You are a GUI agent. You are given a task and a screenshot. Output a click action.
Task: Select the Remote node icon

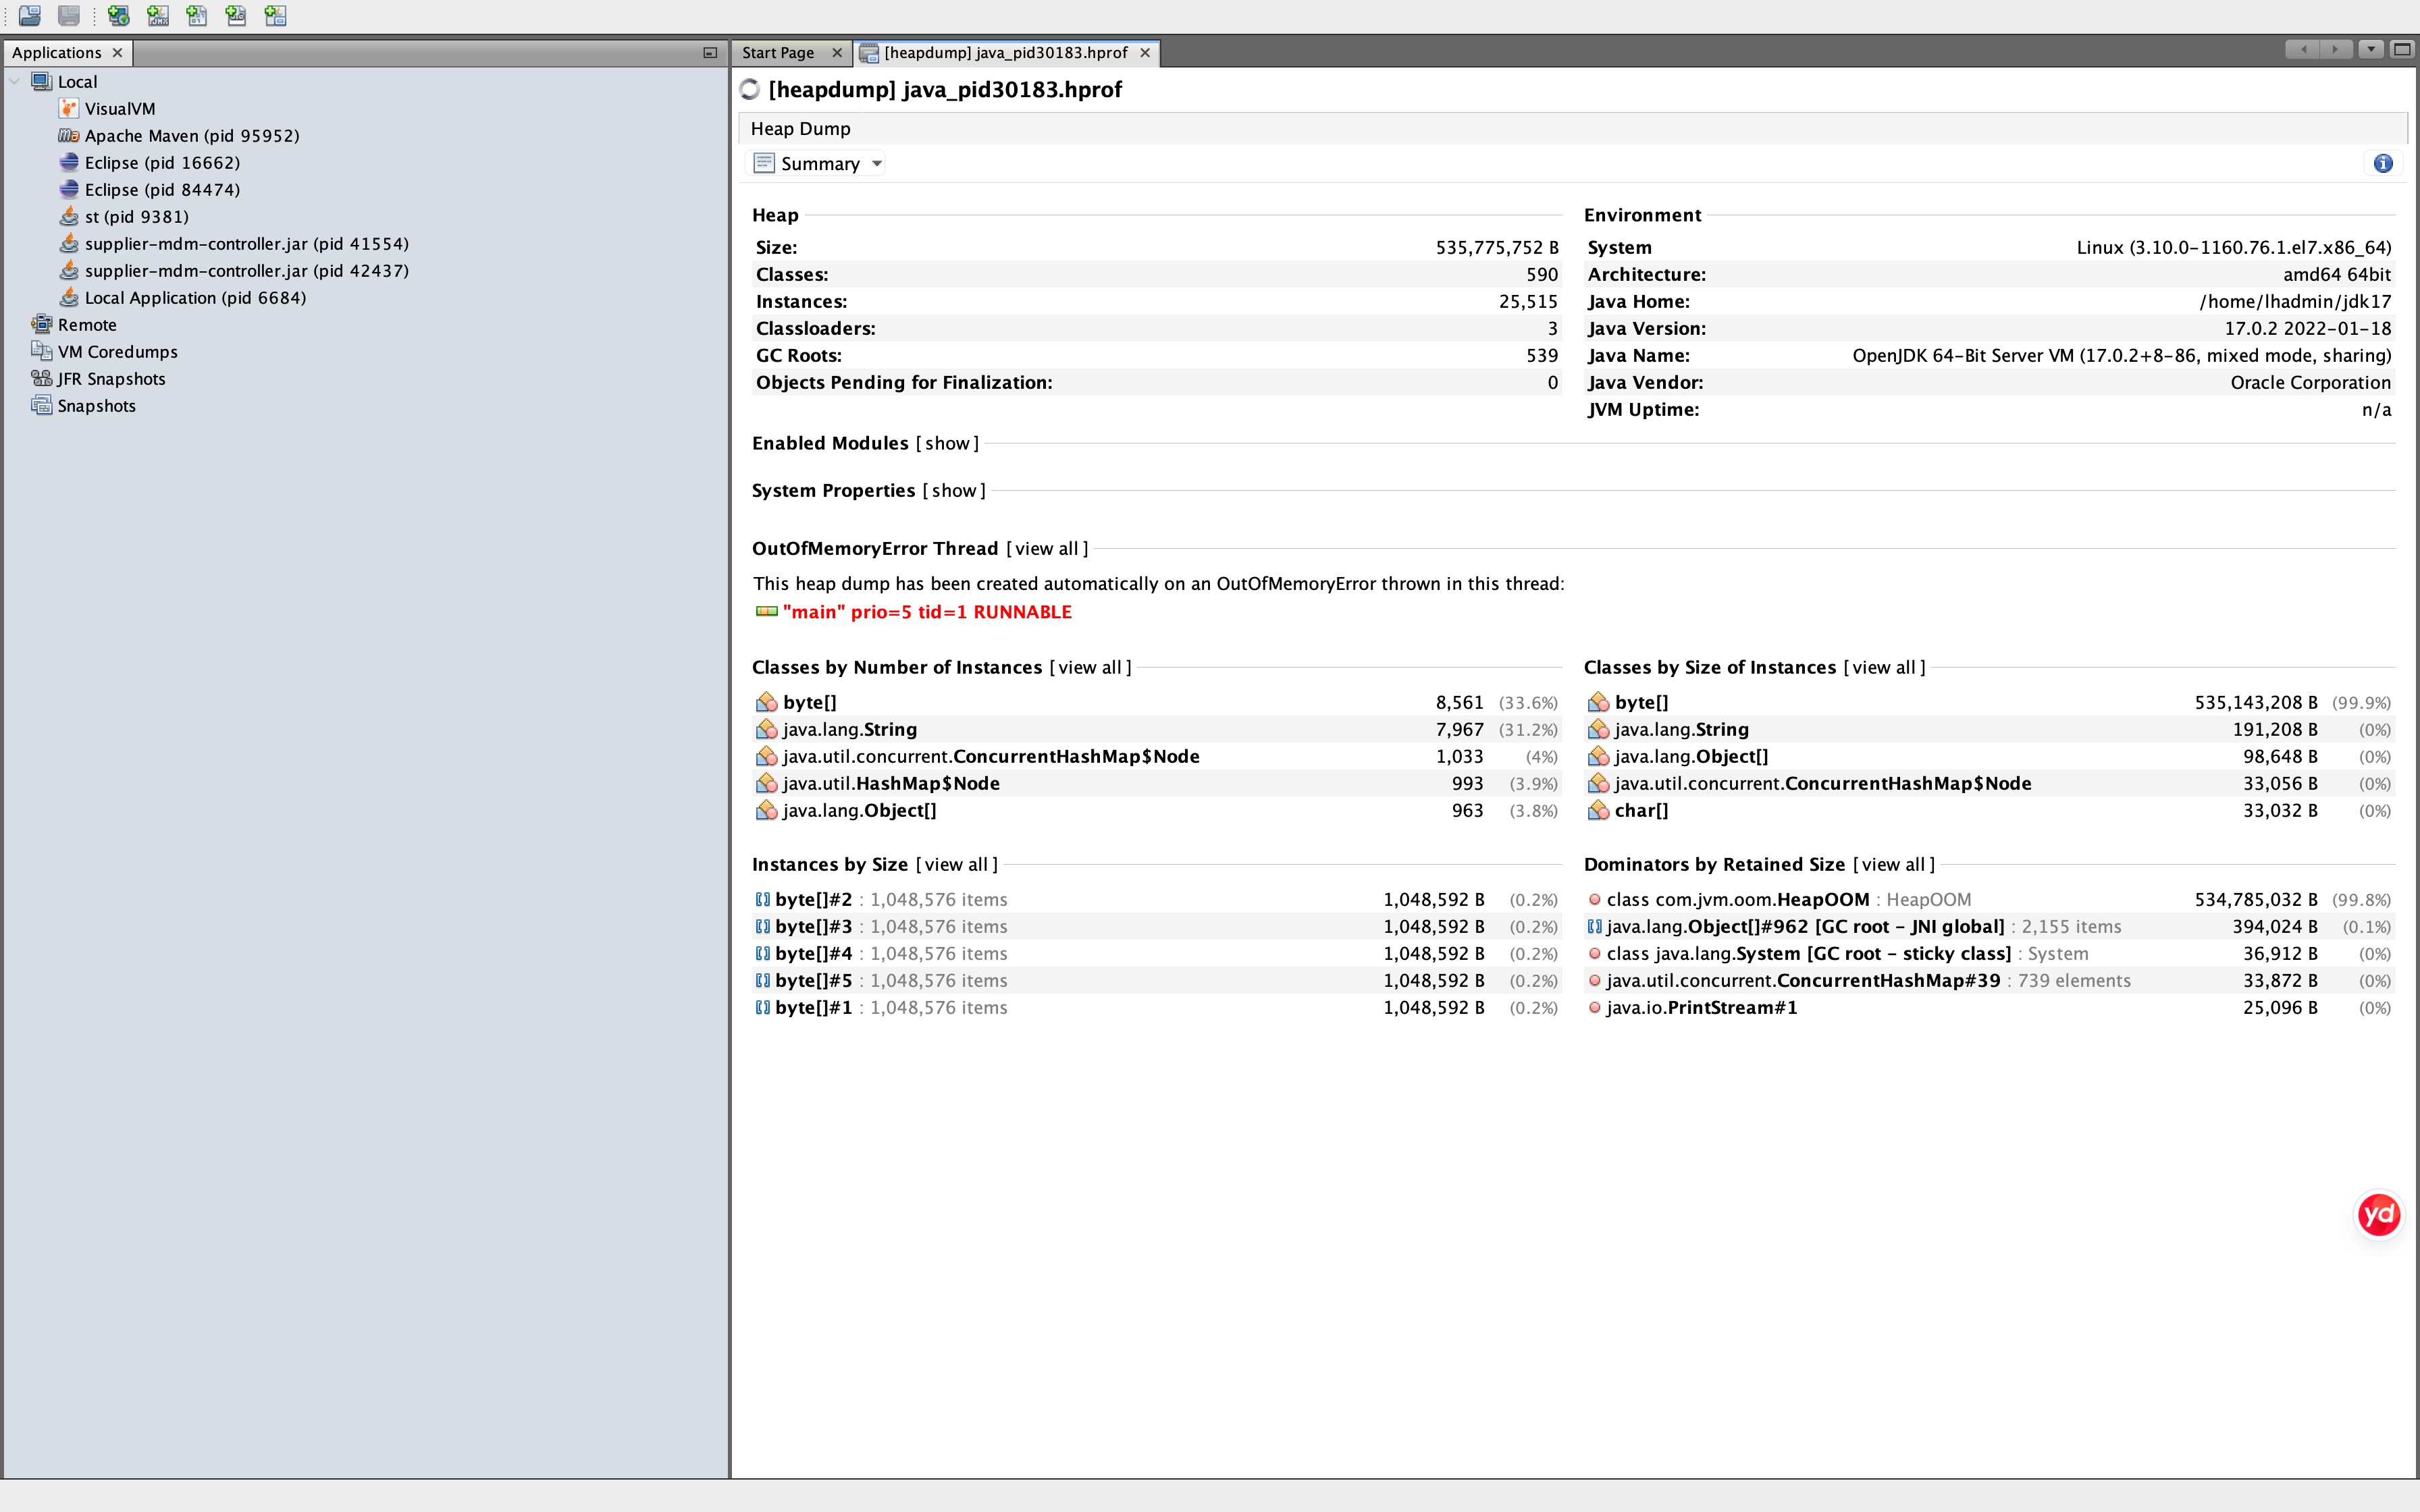(41, 324)
